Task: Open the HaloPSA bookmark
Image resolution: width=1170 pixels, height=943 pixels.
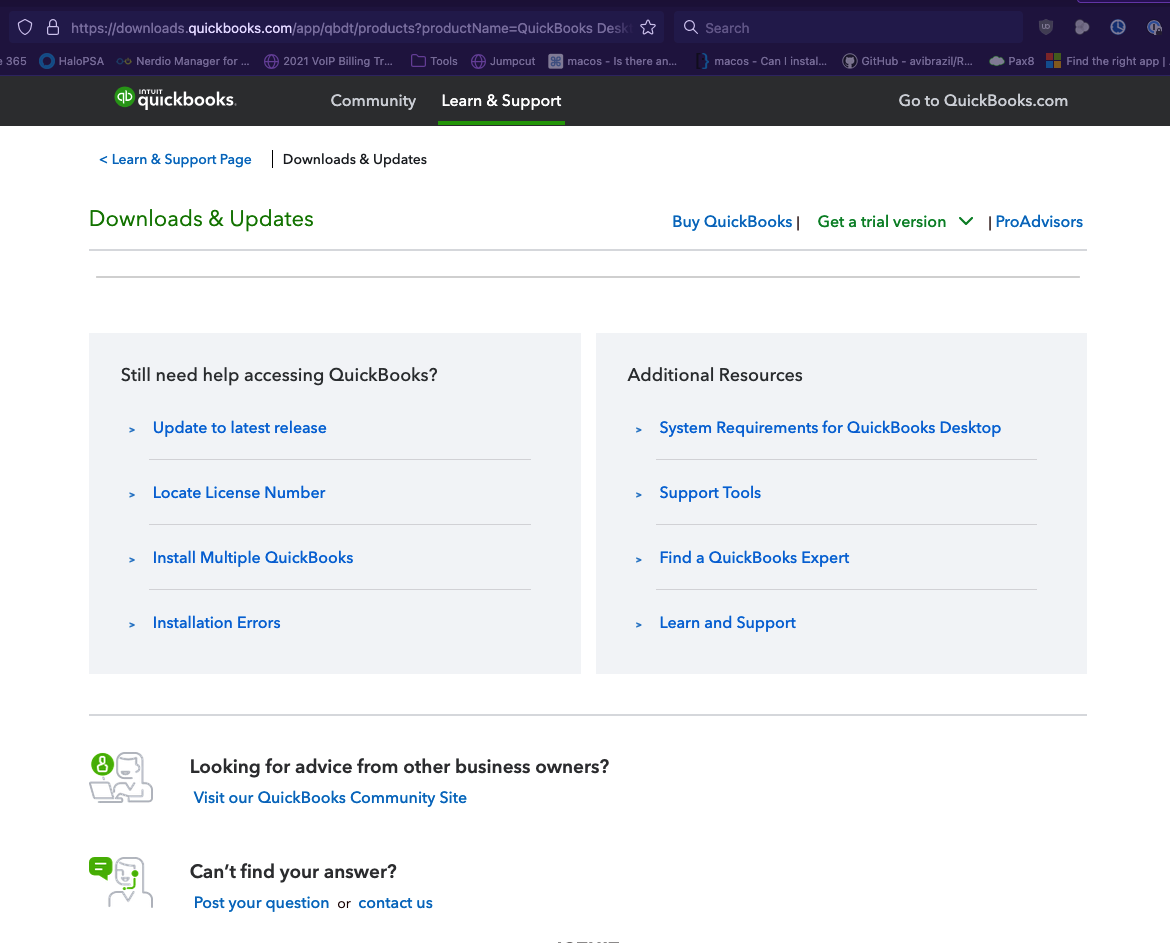Action: (x=72, y=61)
